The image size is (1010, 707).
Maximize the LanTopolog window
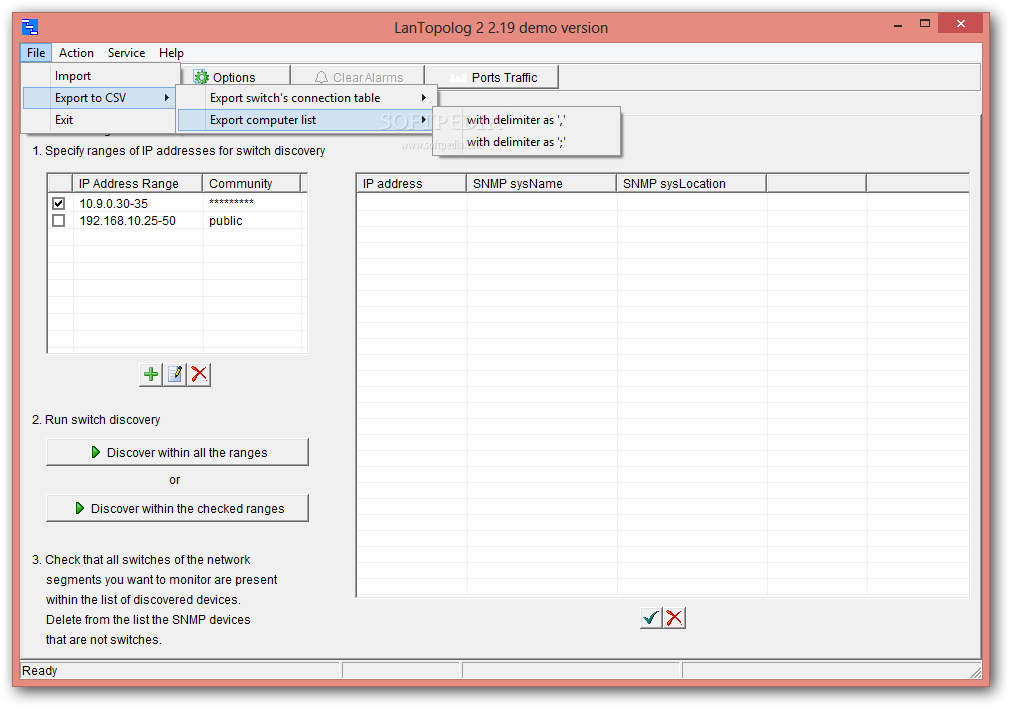pyautogui.click(x=925, y=24)
